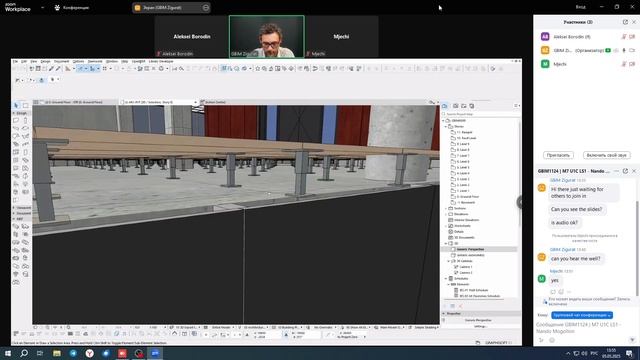Open View Map in Navigator
Screen dimensions: 640x360
click(x=456, y=106)
